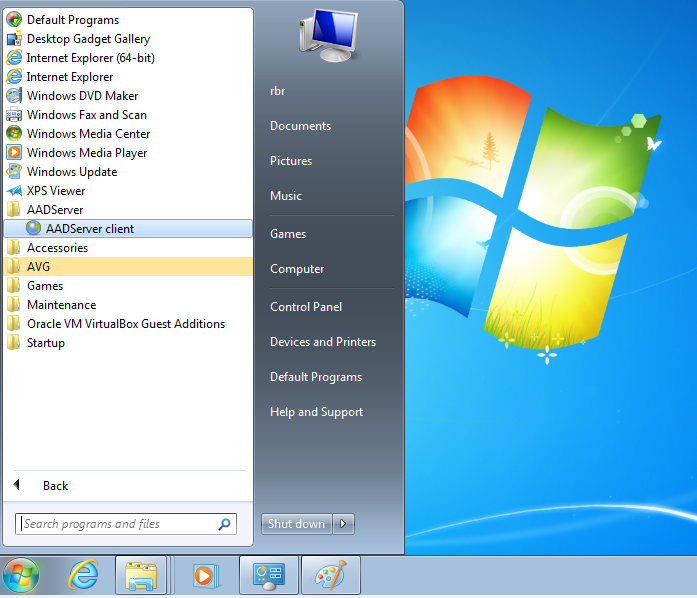Open Desktop Gadget Gallery

[x=88, y=39]
